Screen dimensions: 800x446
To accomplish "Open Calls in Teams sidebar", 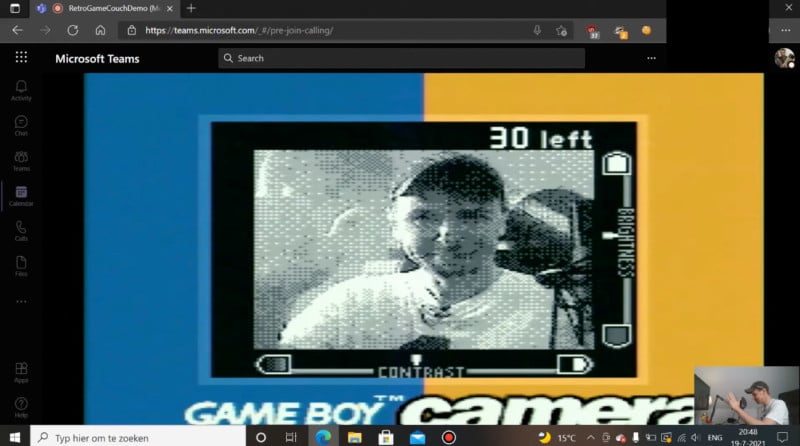I will tap(21, 231).
